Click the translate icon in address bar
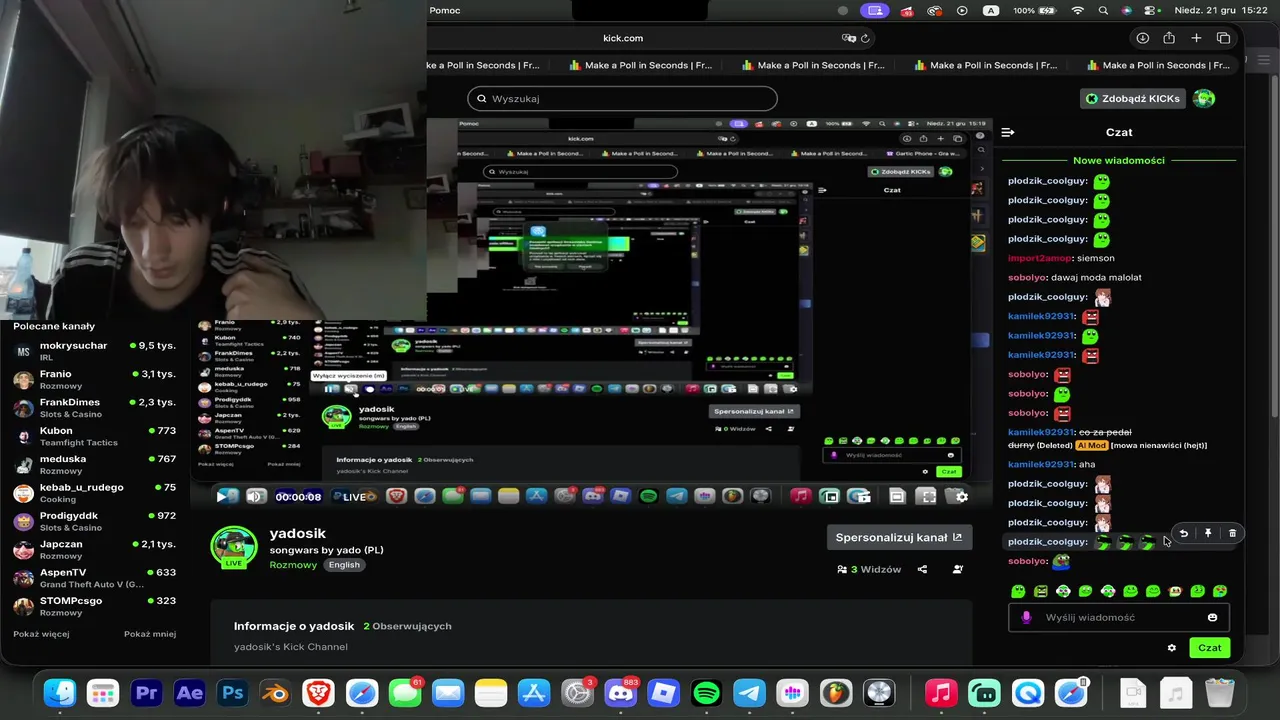1280x720 pixels. pos(849,38)
